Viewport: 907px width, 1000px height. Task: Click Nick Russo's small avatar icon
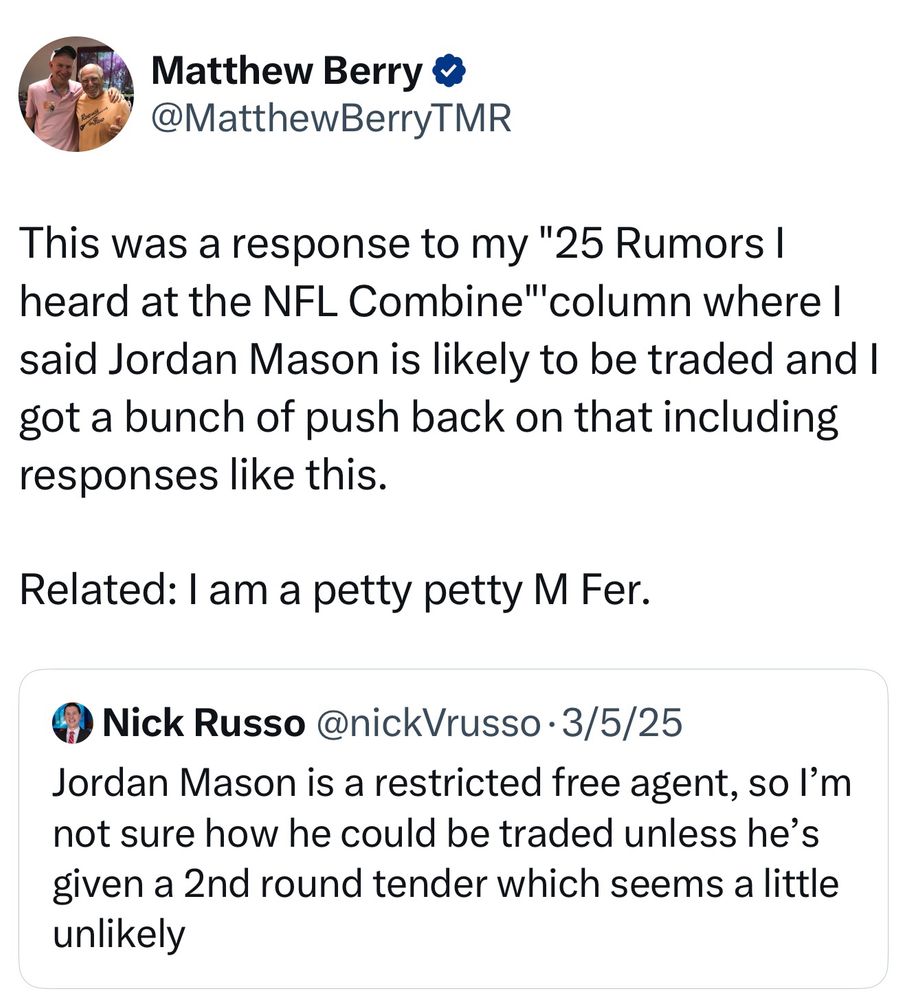pyautogui.click(x=72, y=723)
